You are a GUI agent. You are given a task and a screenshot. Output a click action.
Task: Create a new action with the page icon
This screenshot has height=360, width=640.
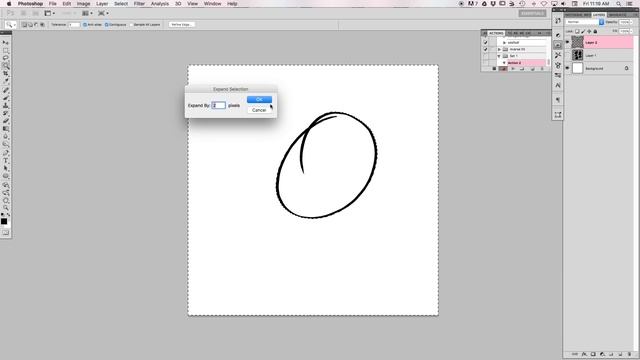[533, 69]
